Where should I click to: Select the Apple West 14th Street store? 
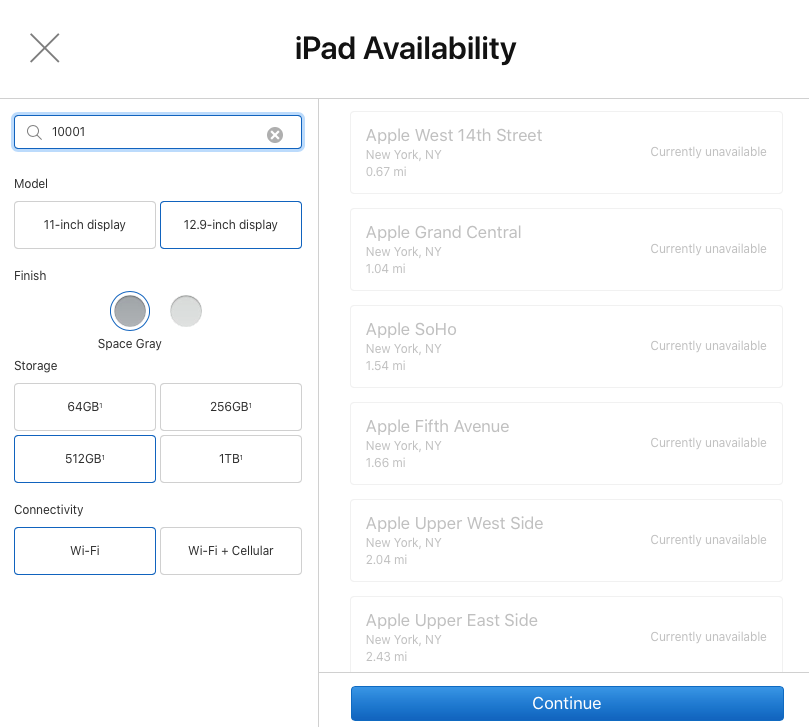coord(566,152)
